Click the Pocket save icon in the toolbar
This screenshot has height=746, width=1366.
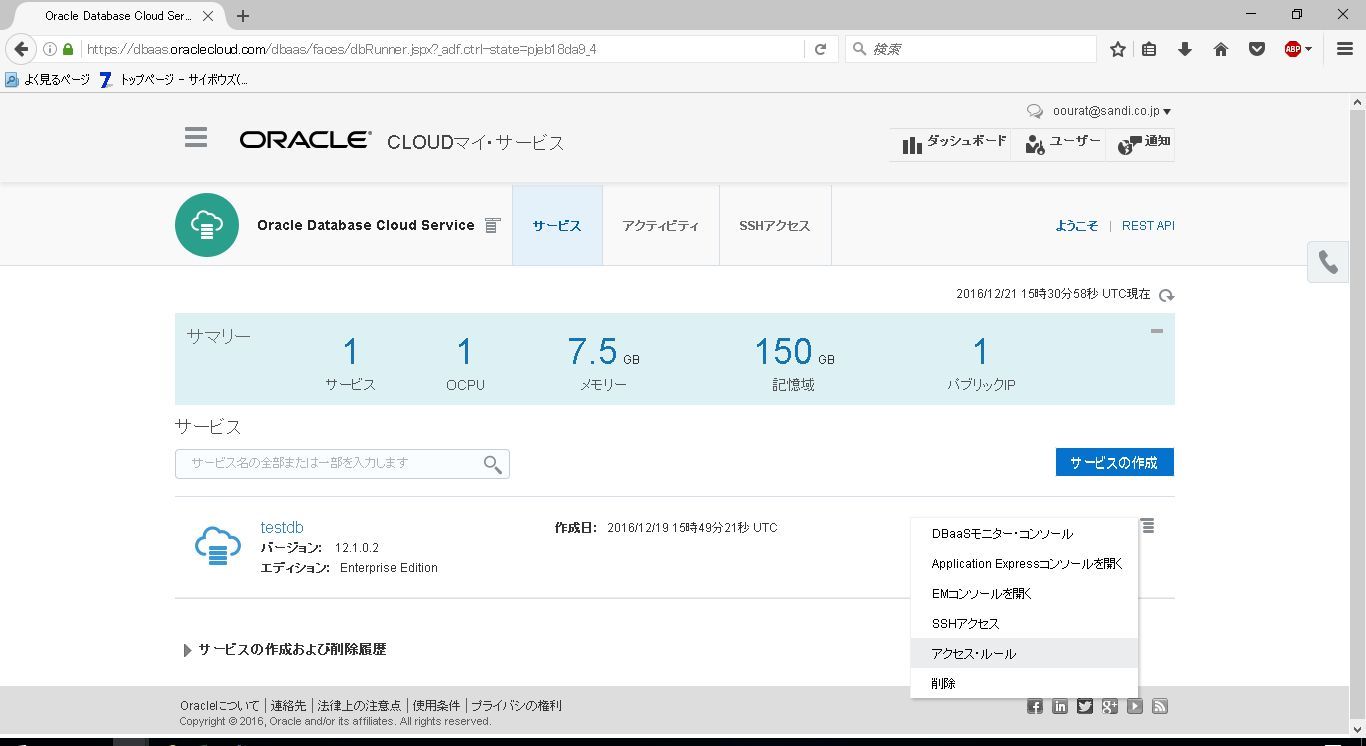click(x=1257, y=49)
